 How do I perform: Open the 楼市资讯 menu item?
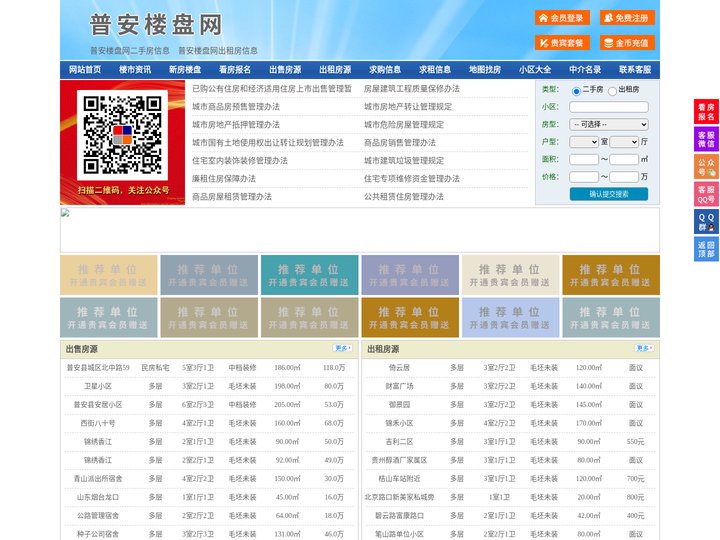pos(135,70)
